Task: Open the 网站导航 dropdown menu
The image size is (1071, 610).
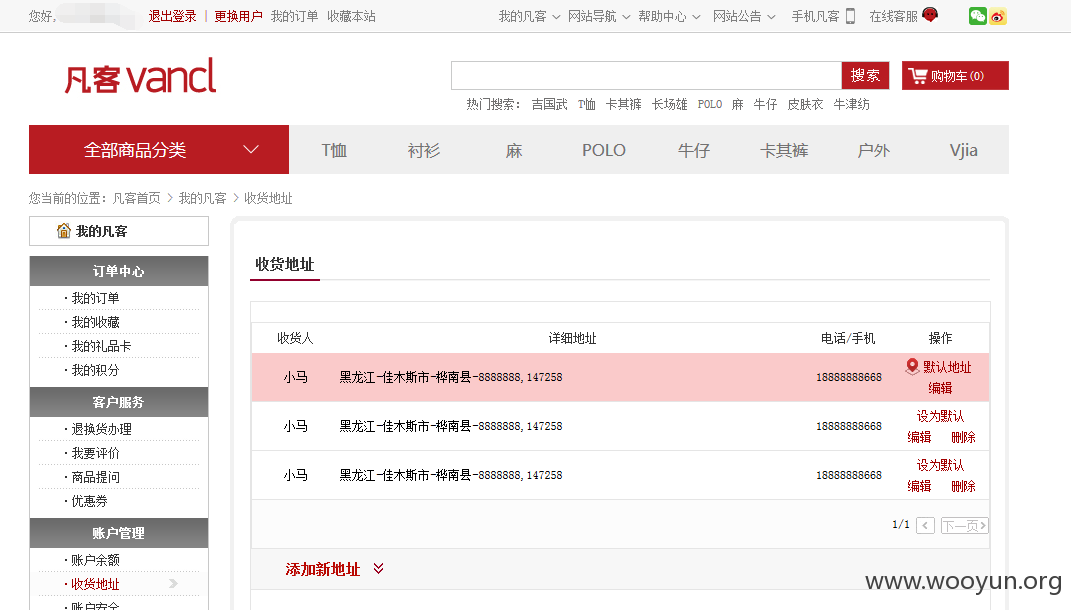Action: [x=599, y=16]
